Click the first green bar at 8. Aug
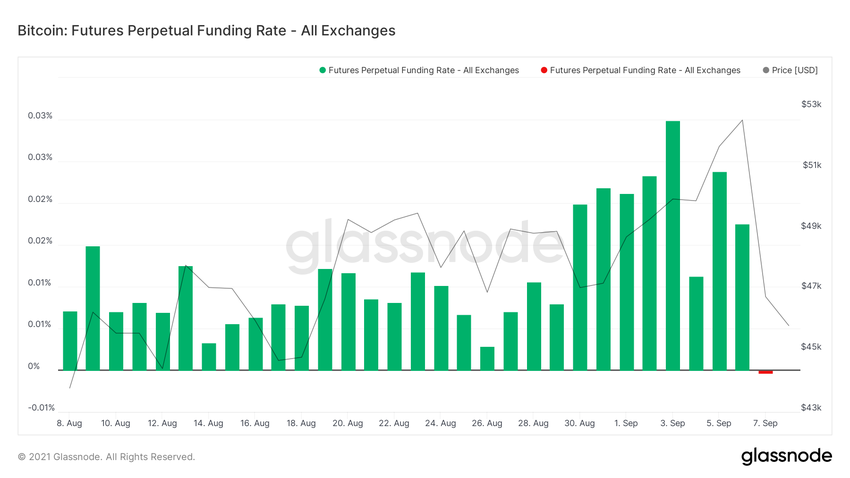 [x=70, y=340]
